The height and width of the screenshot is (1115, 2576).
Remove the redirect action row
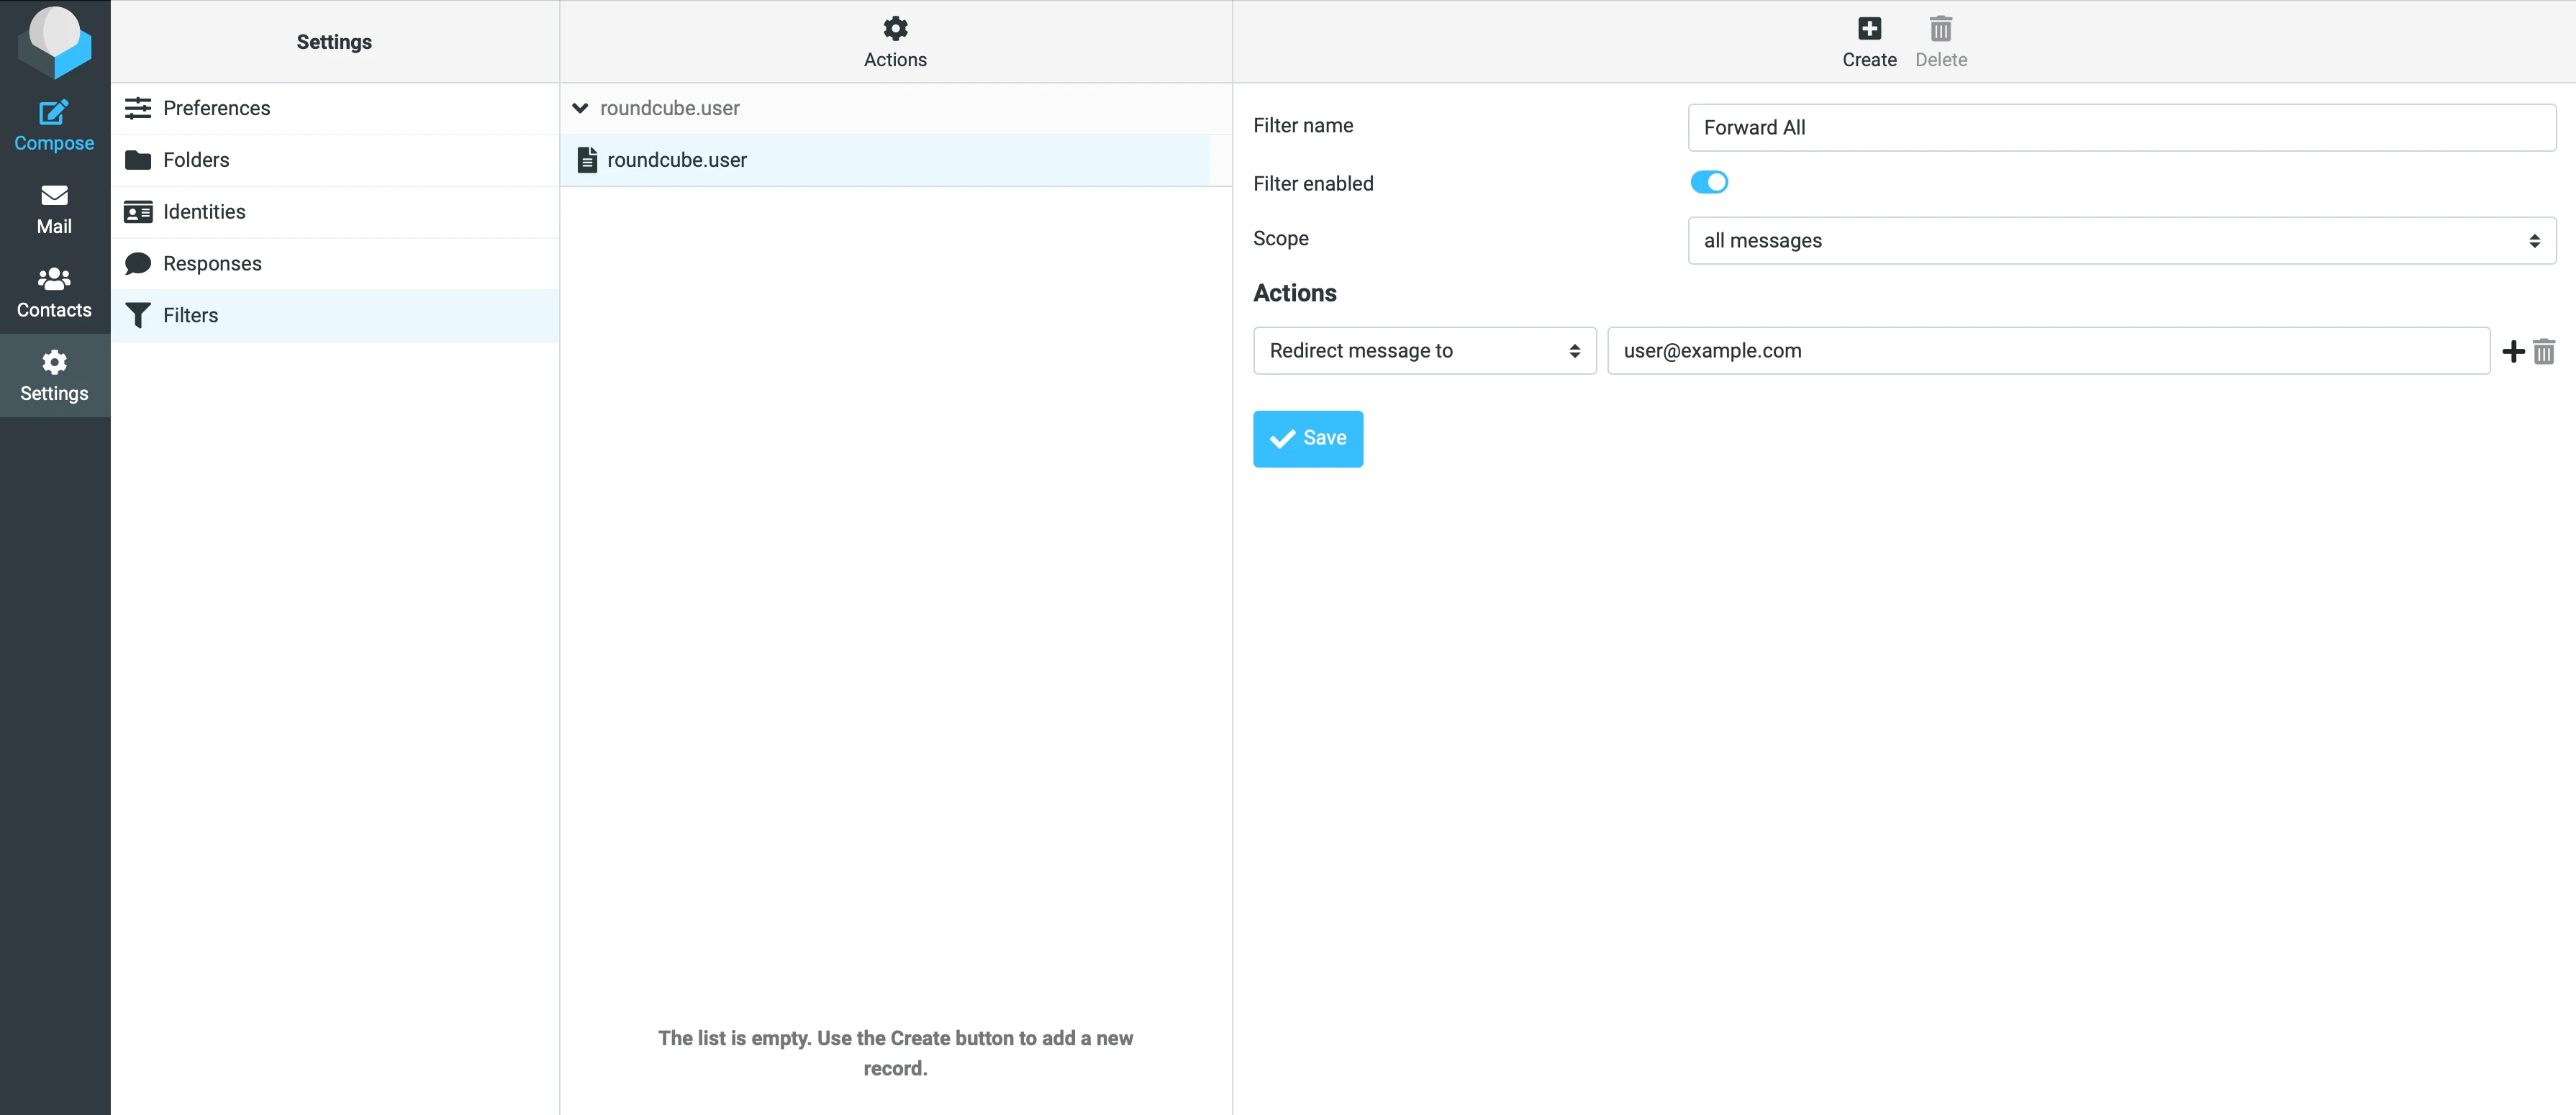click(x=2544, y=351)
